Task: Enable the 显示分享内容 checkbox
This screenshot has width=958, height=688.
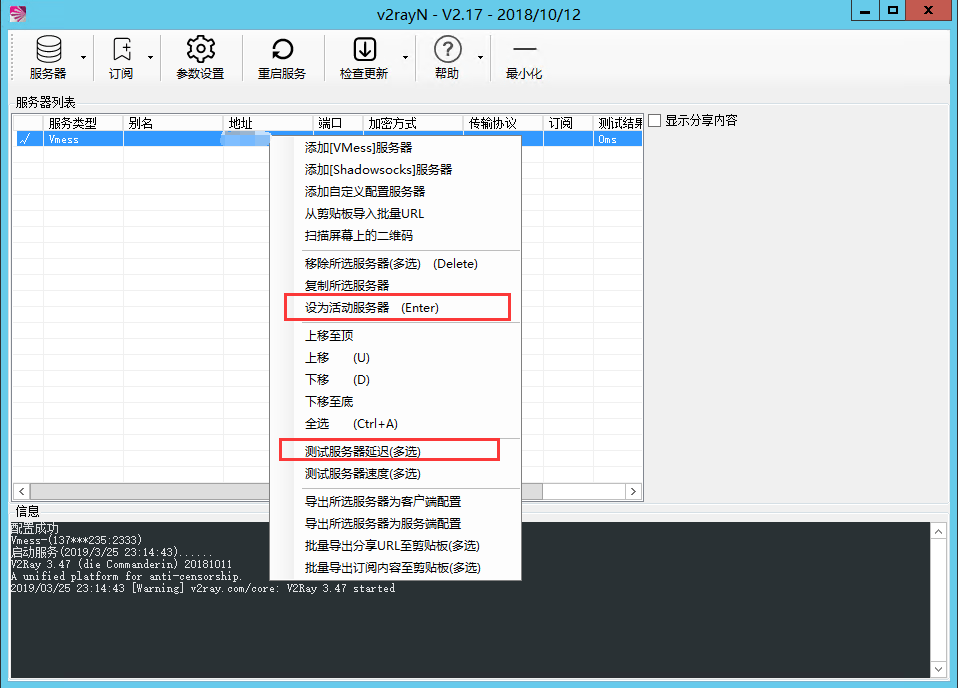Action: pyautogui.click(x=655, y=121)
